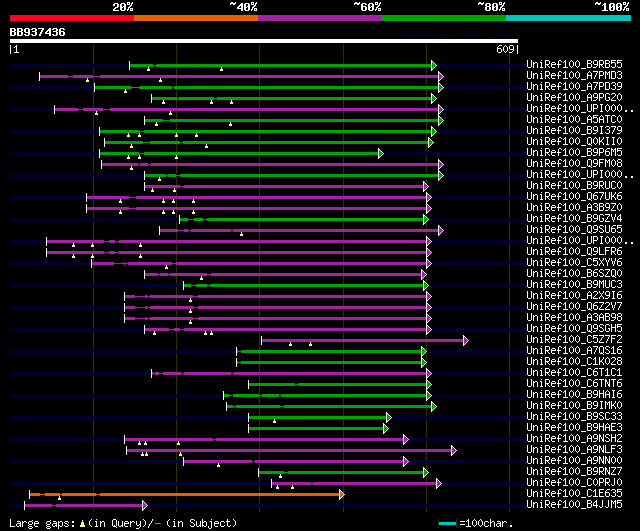640x531 pixels.
Task: Select hit UniRef100_A9PG20
Action: click(574, 98)
